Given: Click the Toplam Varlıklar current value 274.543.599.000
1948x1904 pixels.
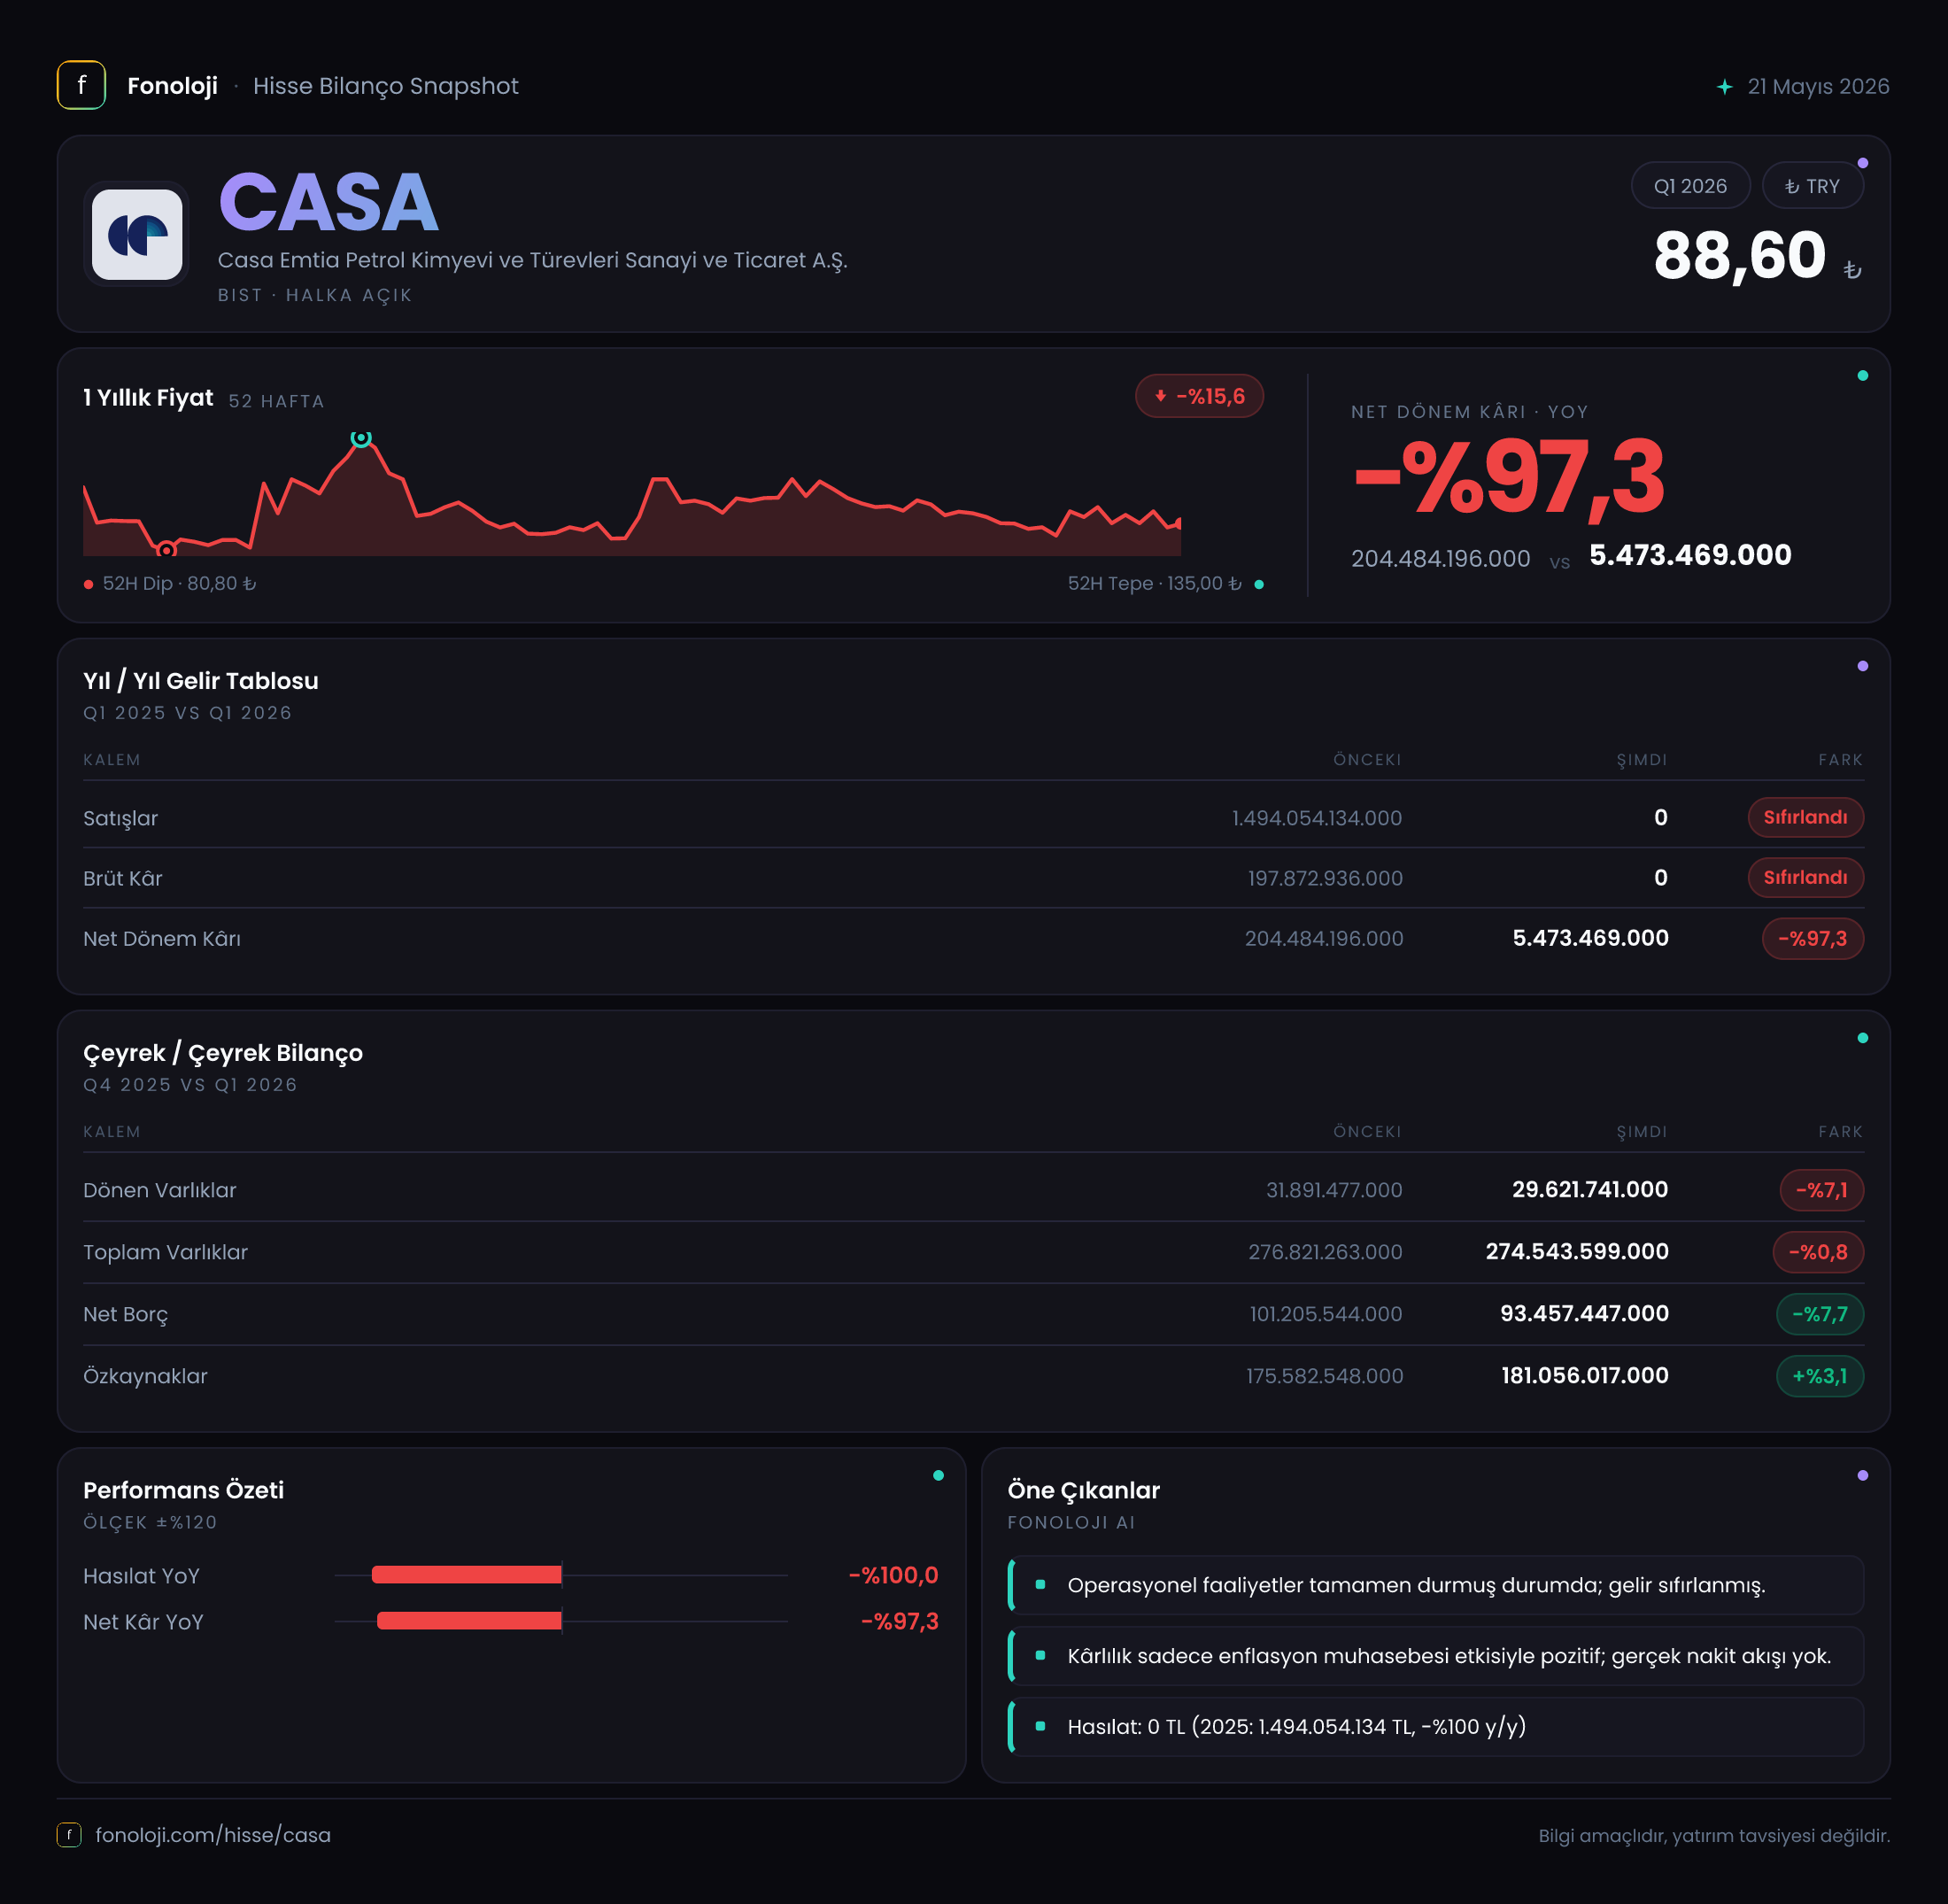Looking at the screenshot, I should [x=1576, y=1251].
